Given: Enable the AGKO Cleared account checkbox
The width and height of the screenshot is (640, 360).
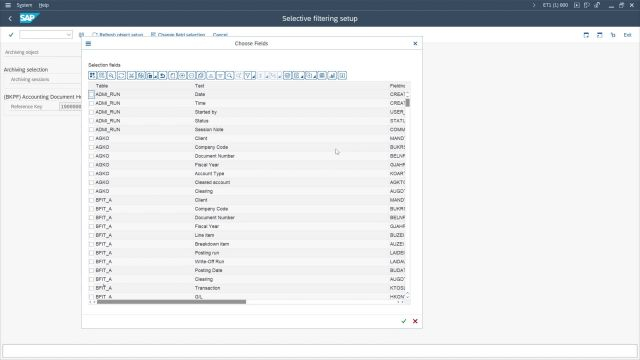Looking at the screenshot, I should [91, 182].
